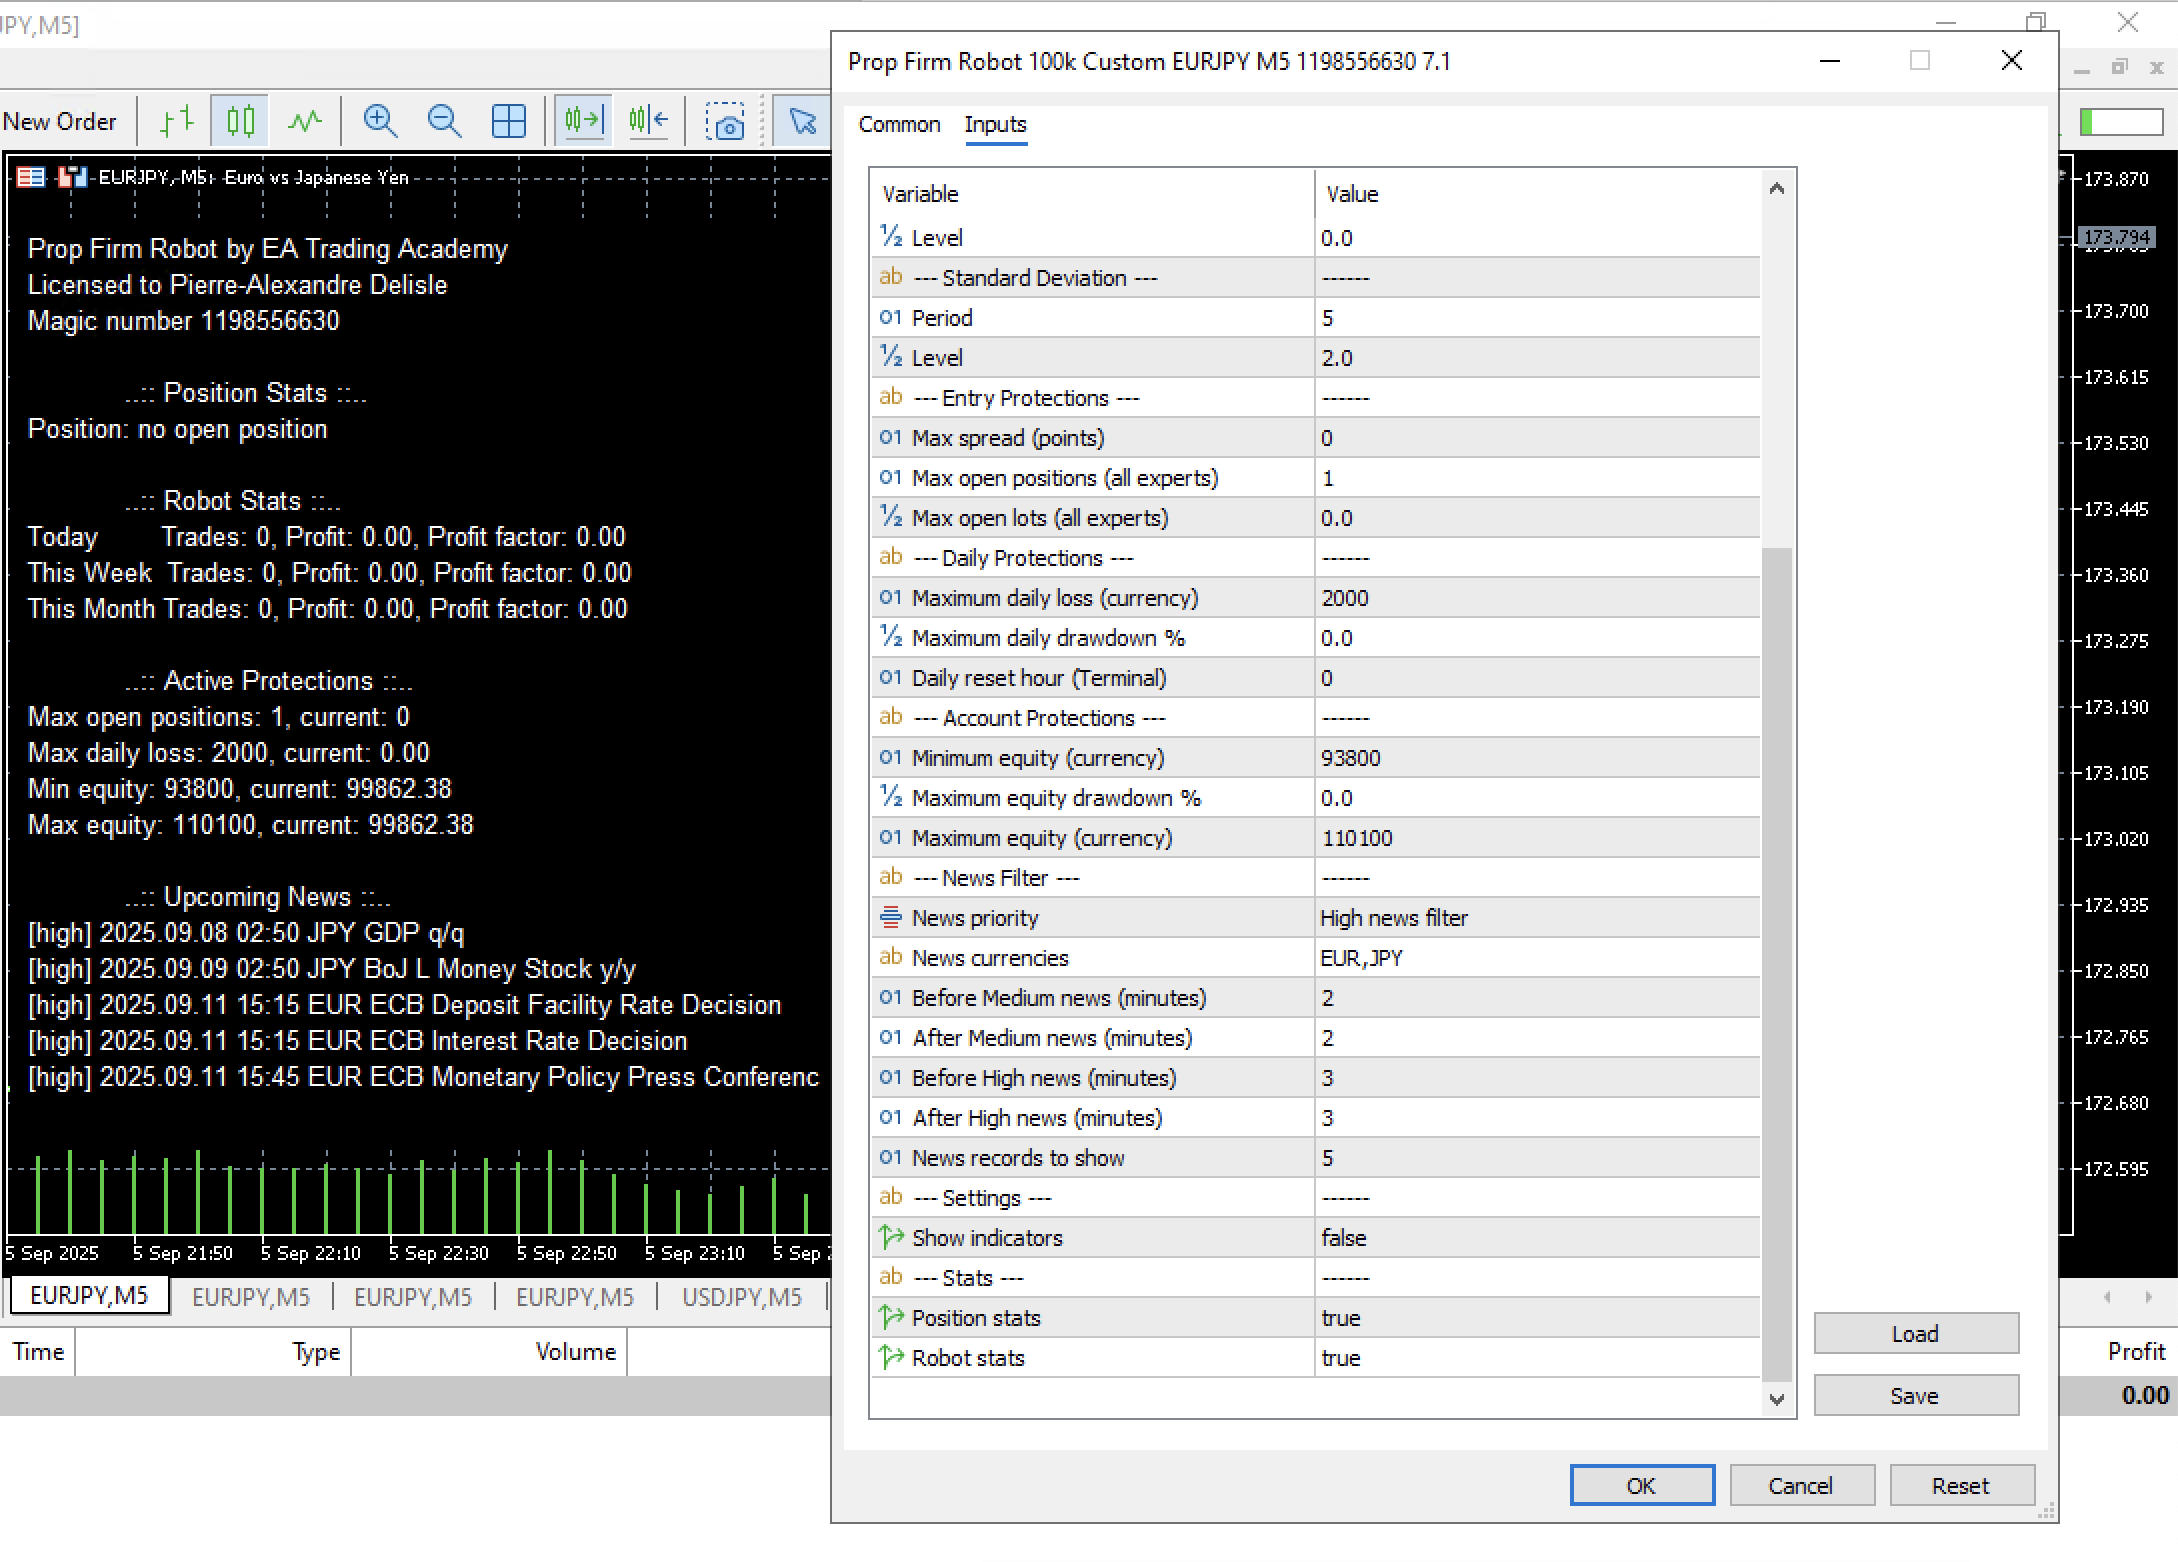2178x1562 pixels.
Task: Click the Time column header in trade panel
Action: click(38, 1352)
